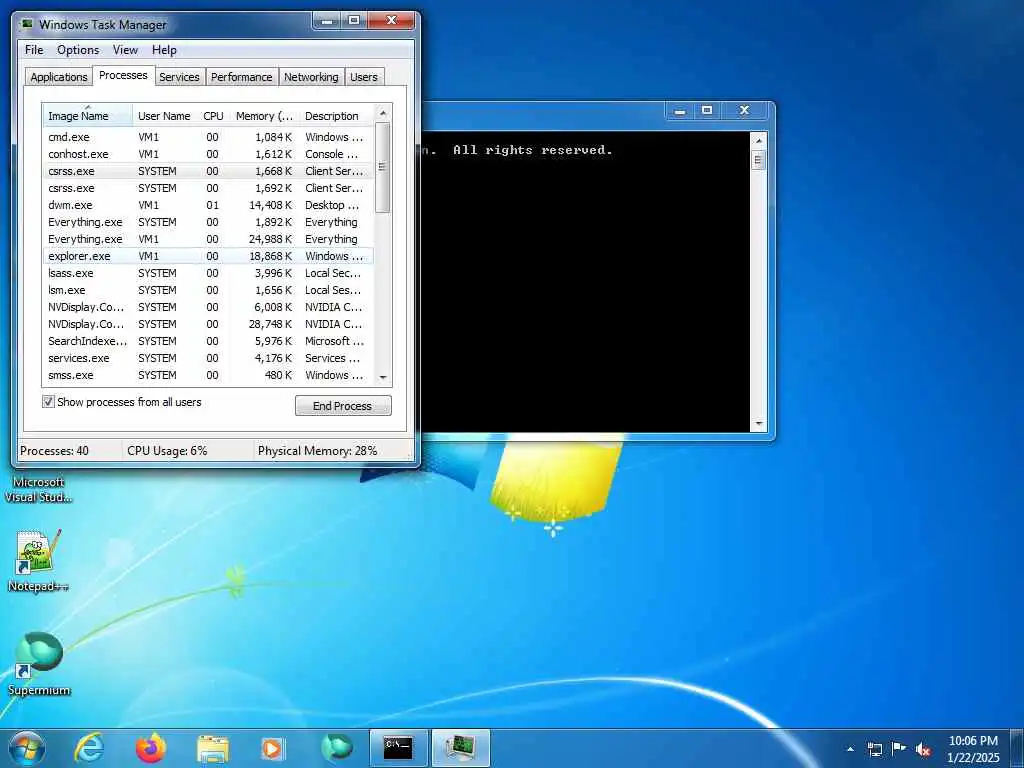
Task: Select the dwm.exe process row
Action: [208, 205]
